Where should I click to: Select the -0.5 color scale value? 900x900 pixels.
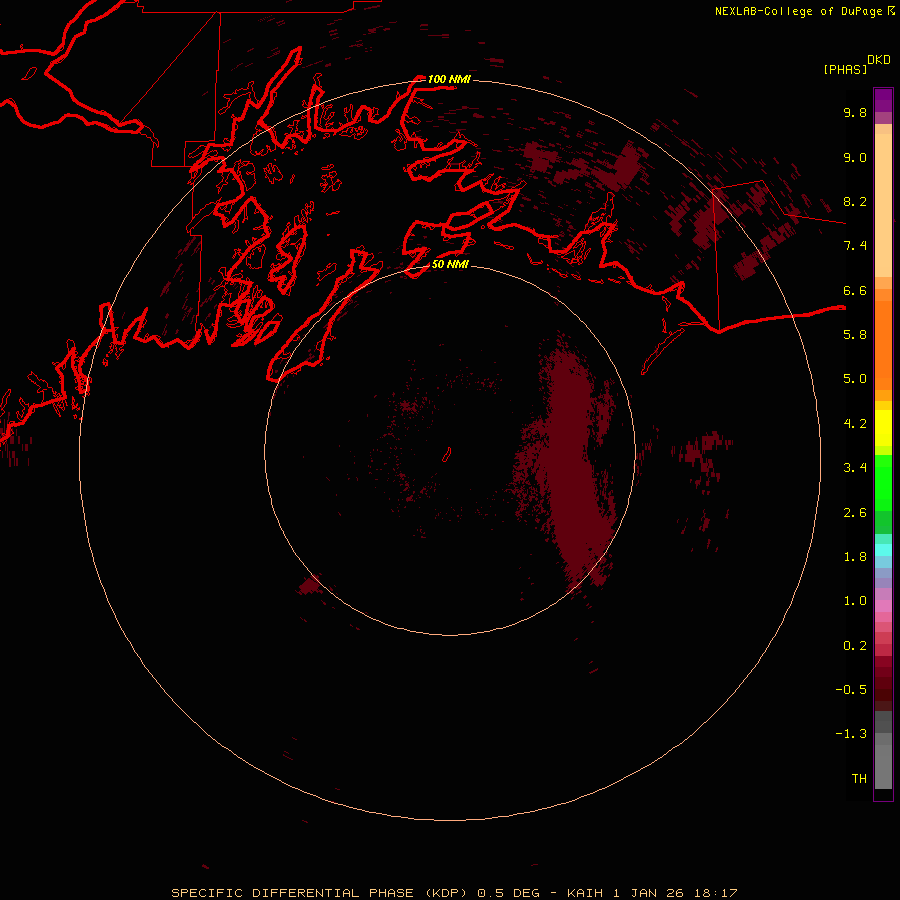(851, 690)
